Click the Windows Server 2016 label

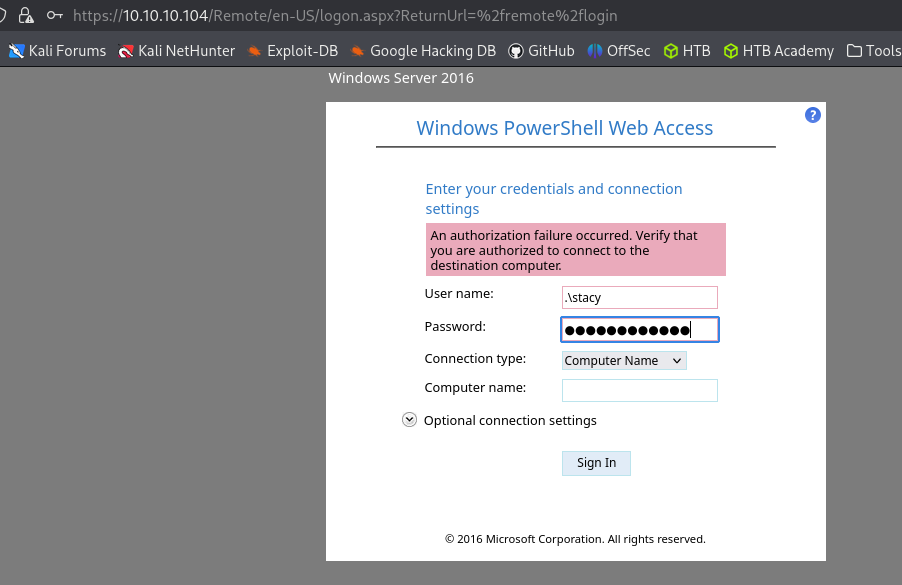pos(401,78)
